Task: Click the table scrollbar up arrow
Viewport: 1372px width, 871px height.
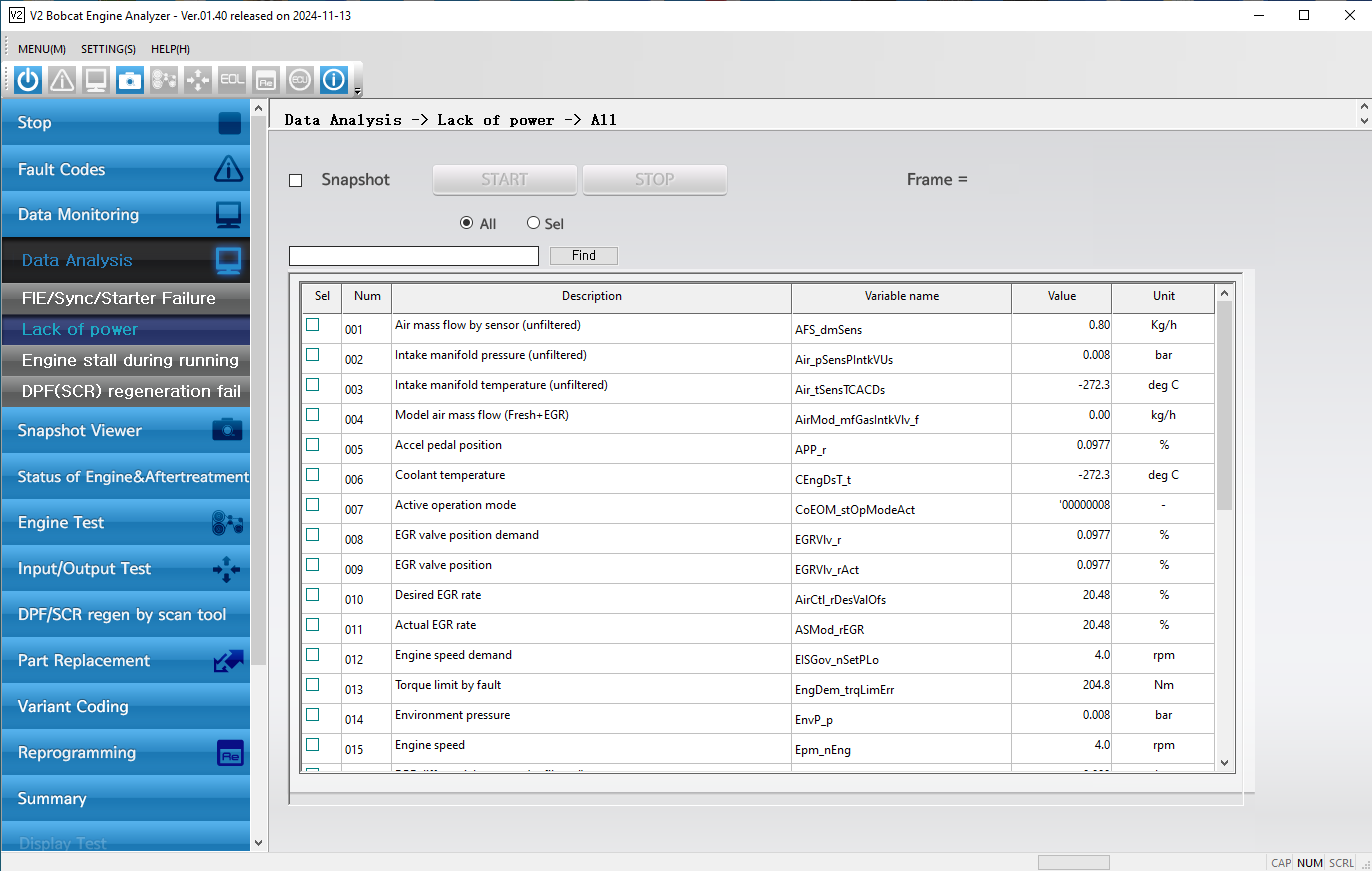Action: pyautogui.click(x=1224, y=293)
